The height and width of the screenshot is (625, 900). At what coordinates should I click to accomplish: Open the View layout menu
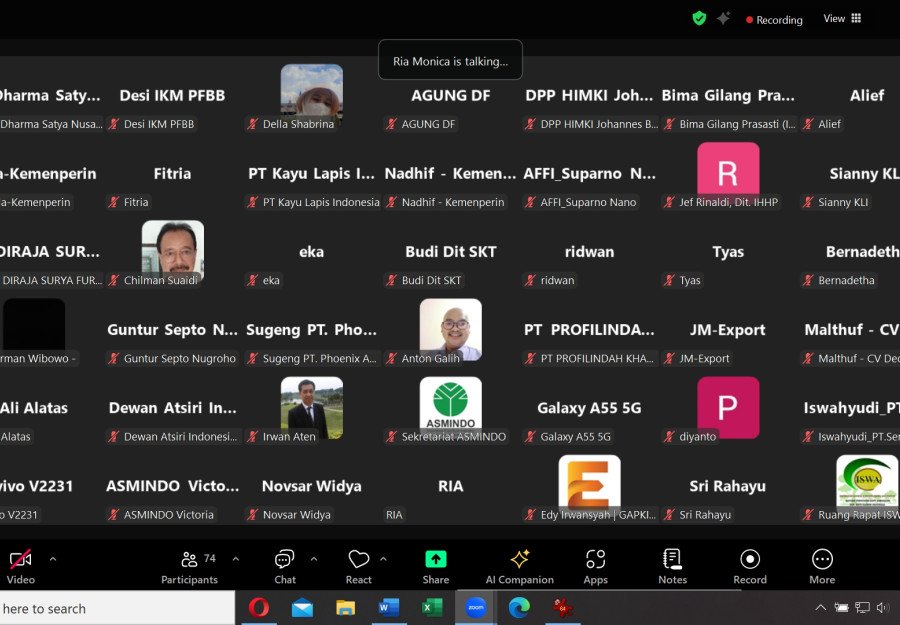tap(841, 19)
